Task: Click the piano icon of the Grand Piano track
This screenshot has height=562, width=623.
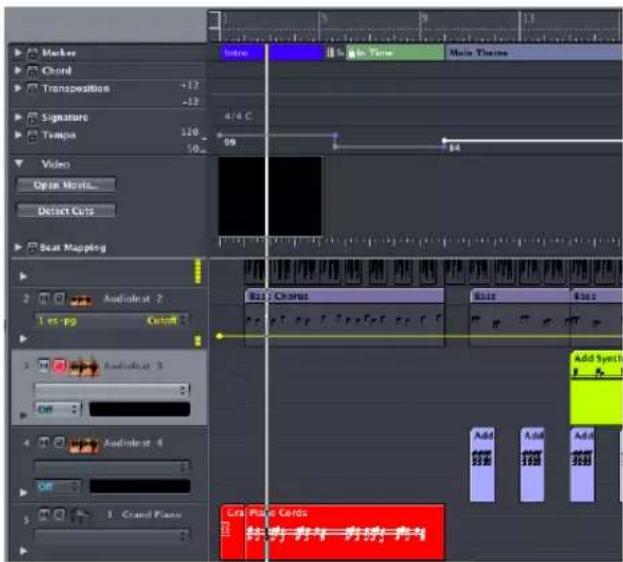Action: click(80, 515)
